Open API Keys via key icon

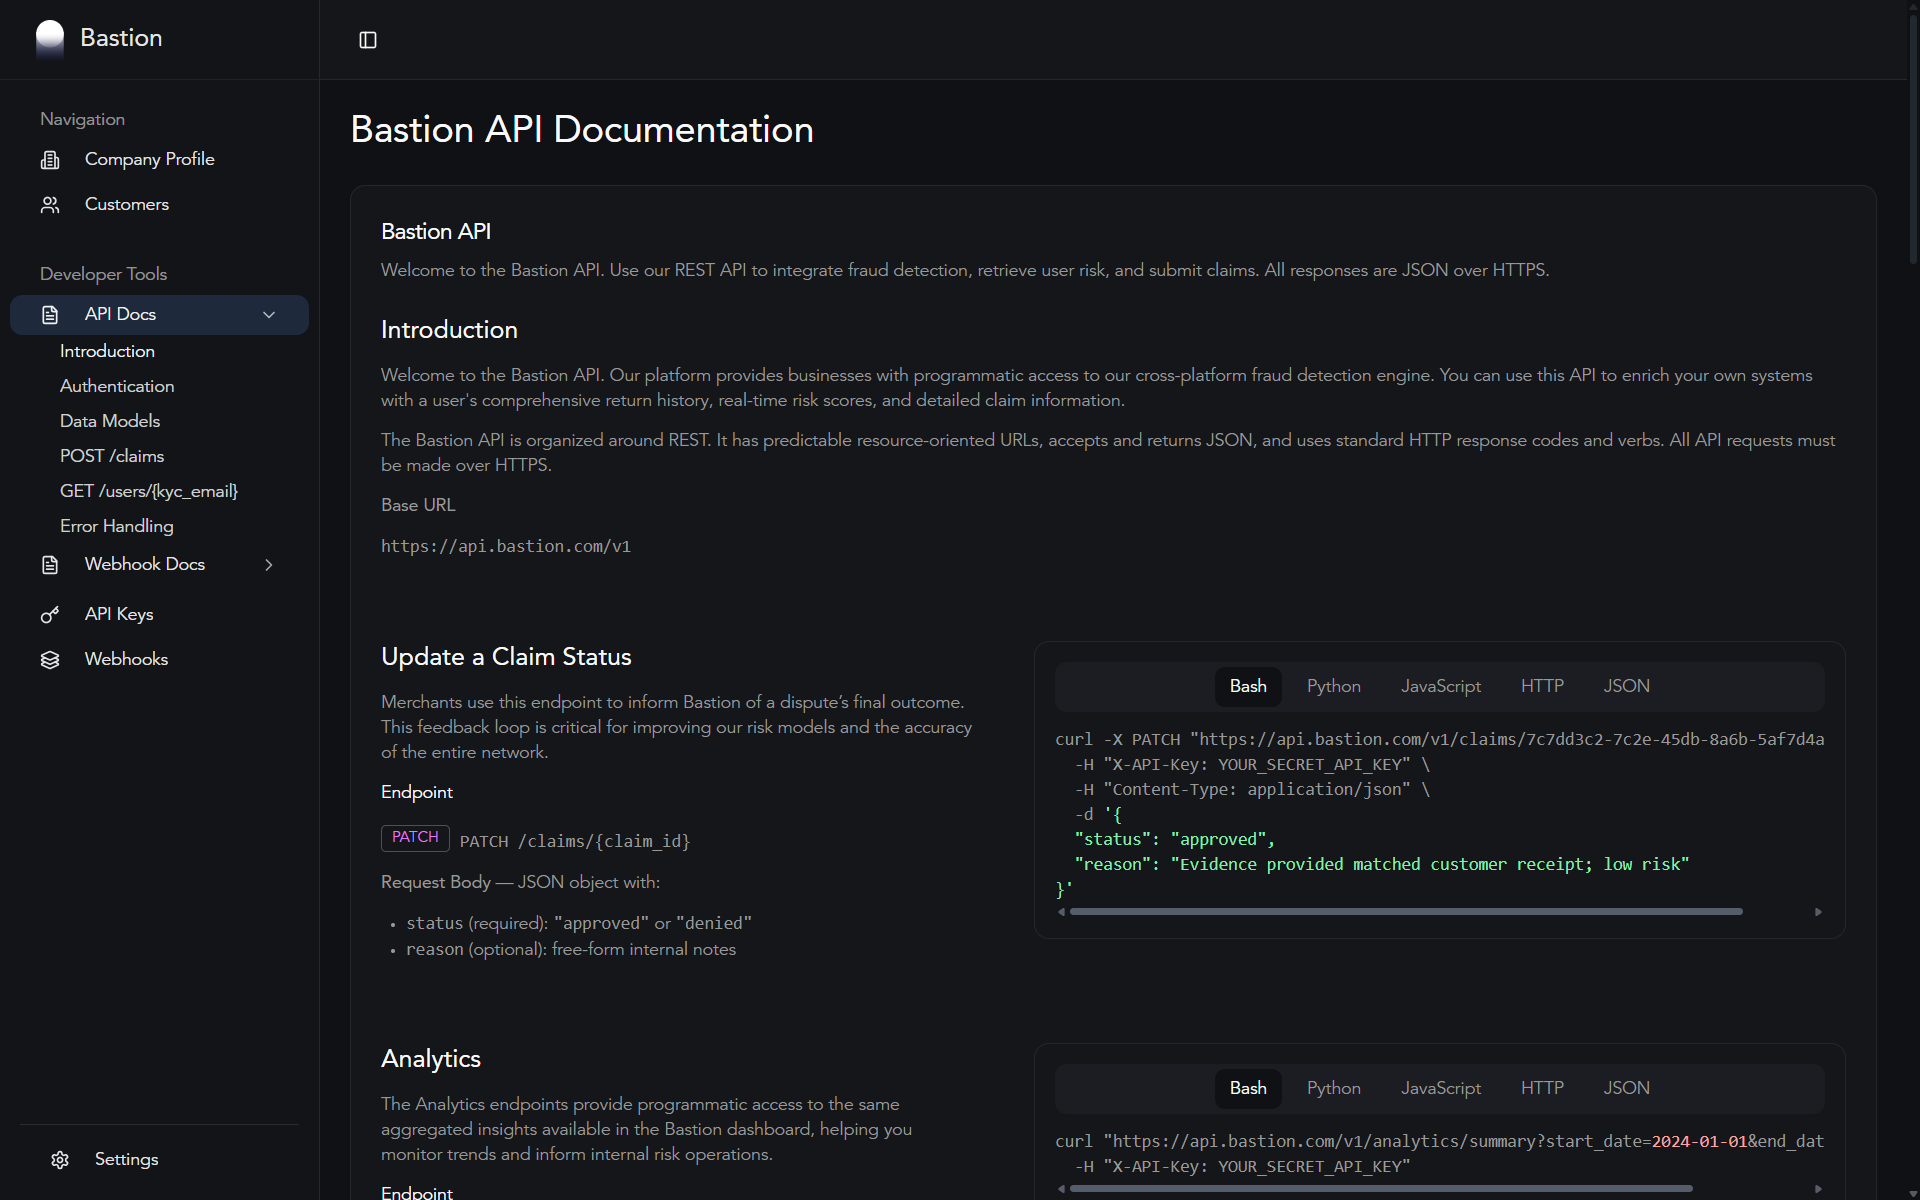[50, 615]
